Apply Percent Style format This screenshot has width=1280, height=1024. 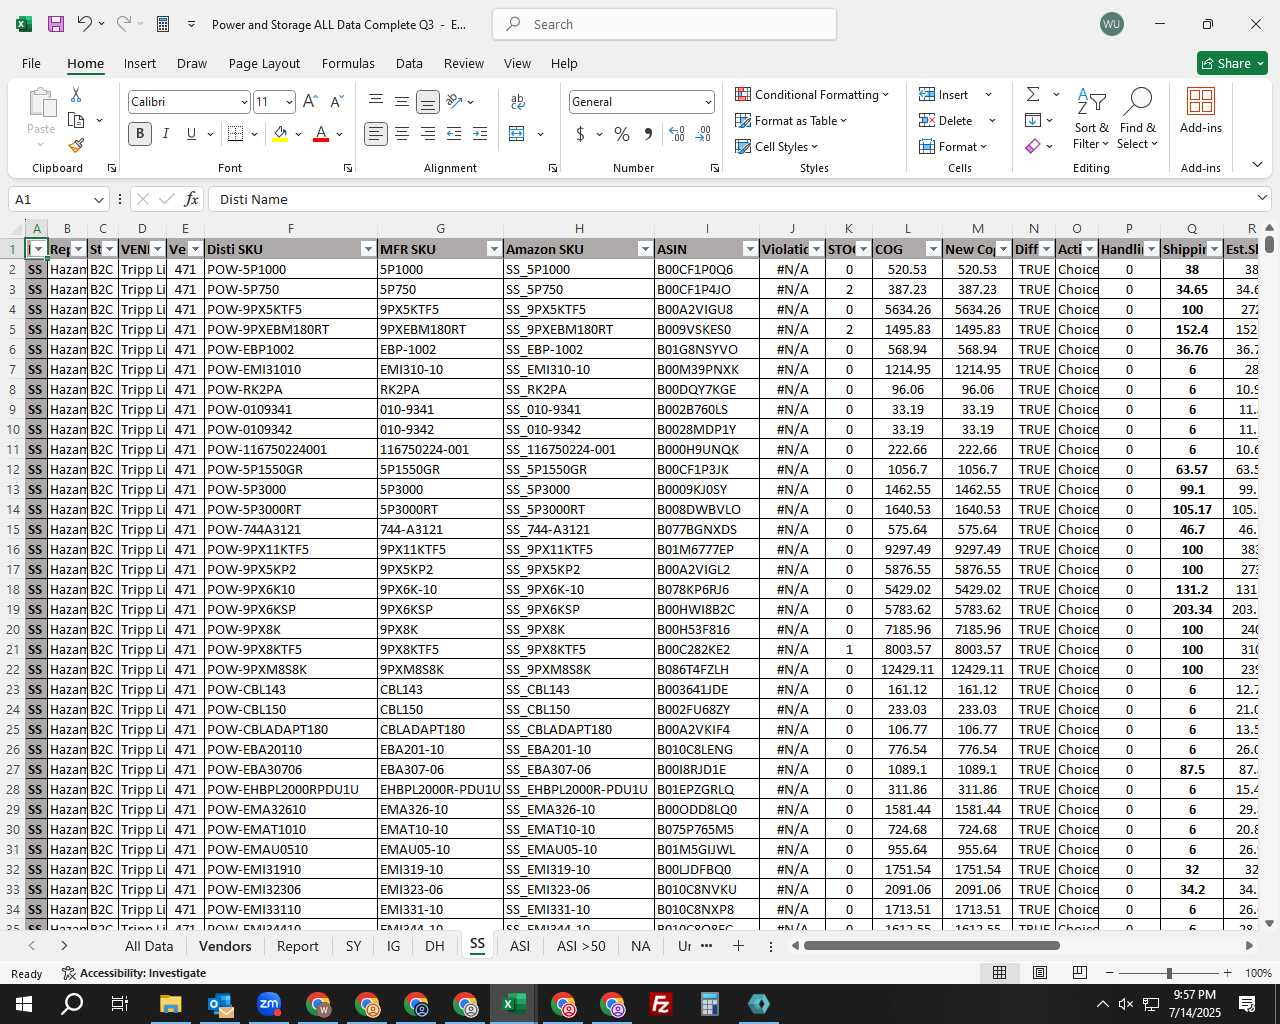622,134
